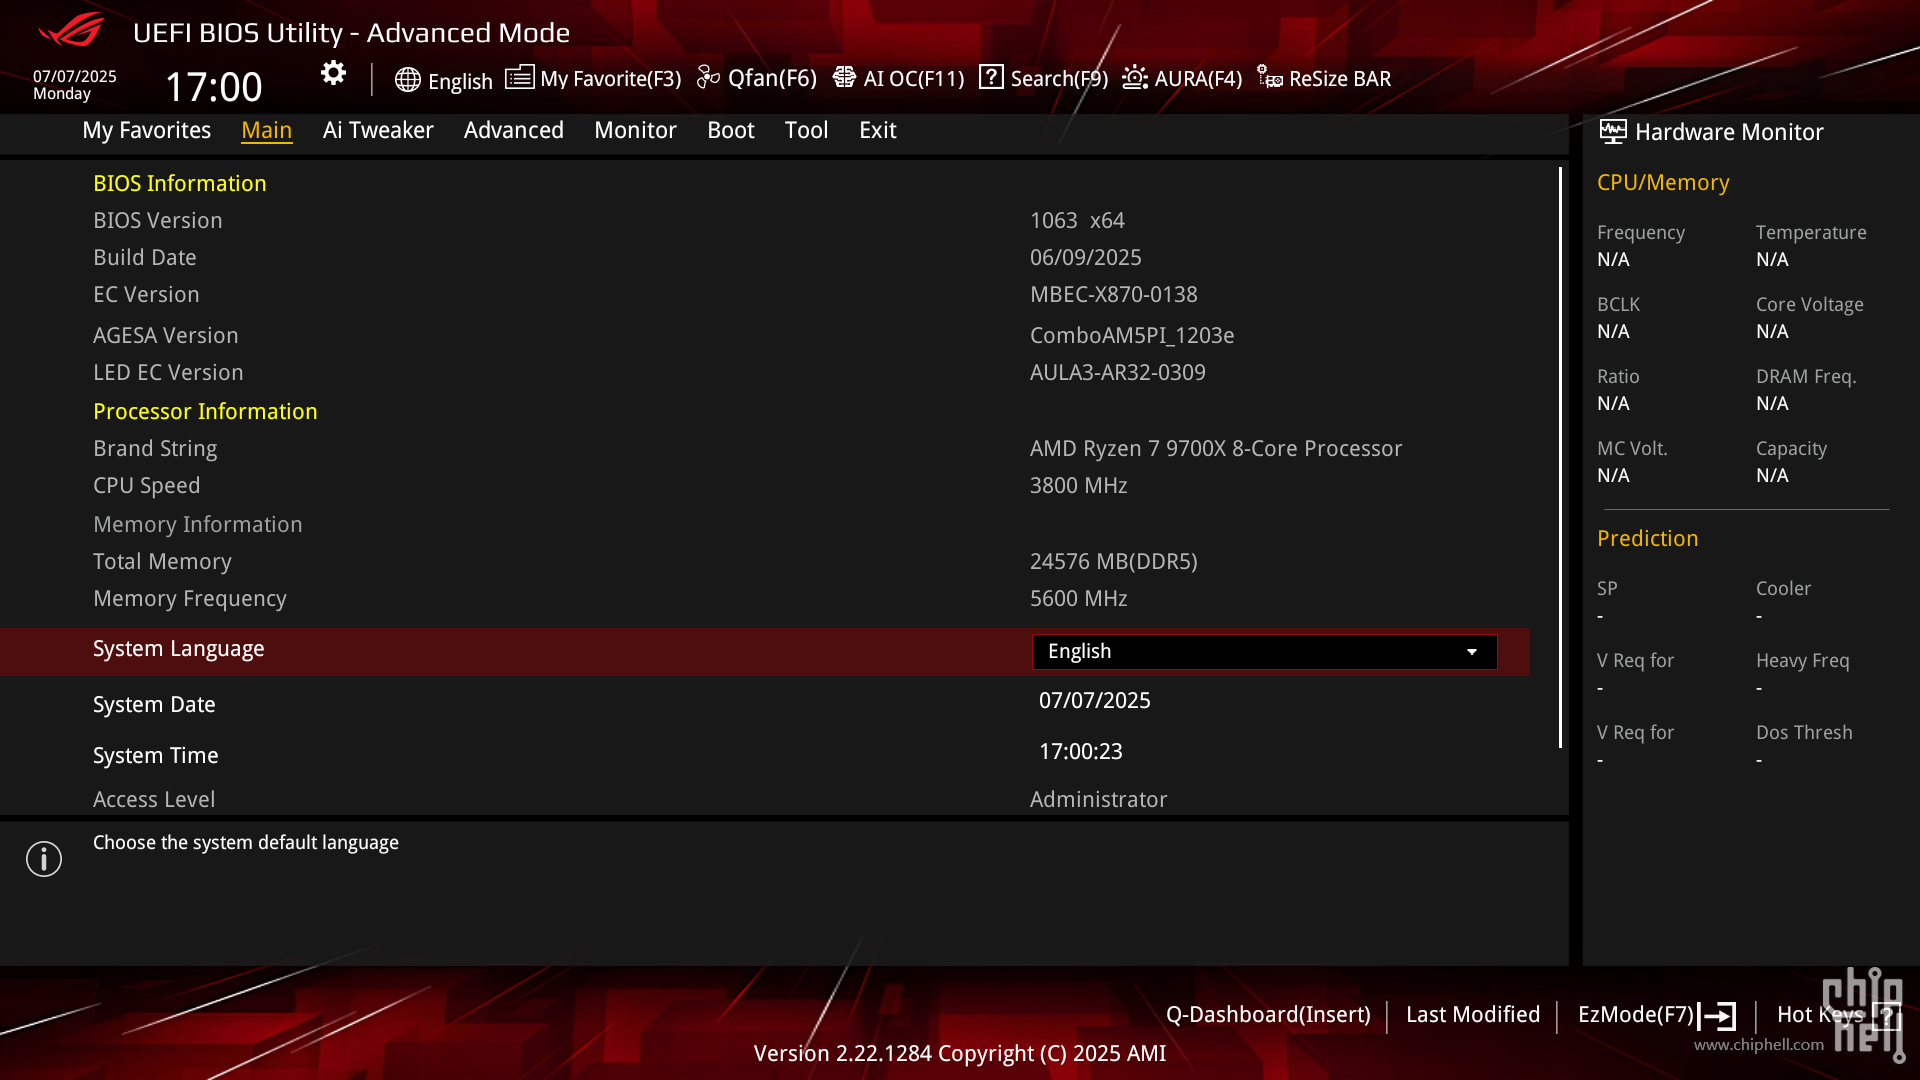Click the globe language icon
The height and width of the screenshot is (1080, 1920).
point(407,80)
